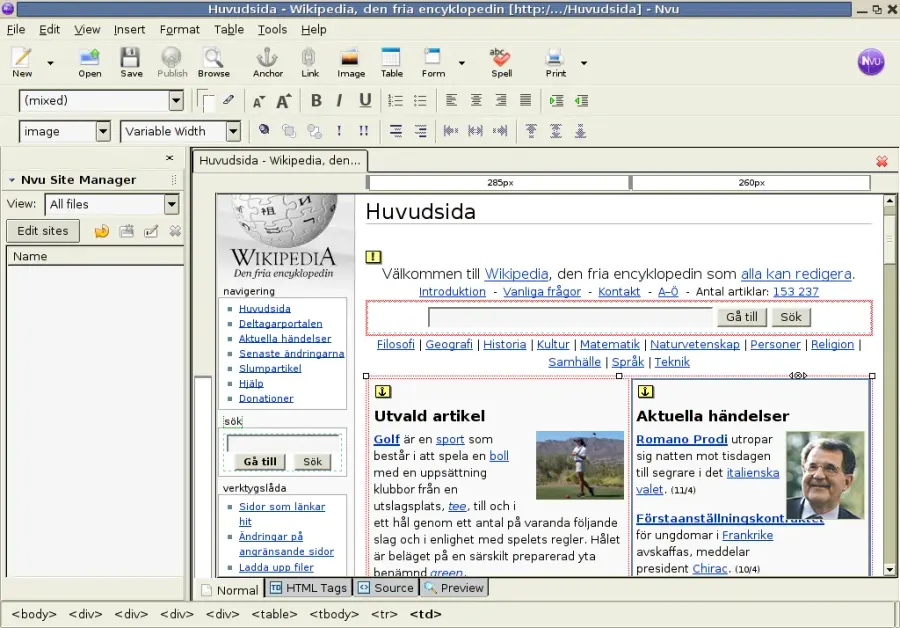Select the <table> tag in status bar

click(x=274, y=614)
